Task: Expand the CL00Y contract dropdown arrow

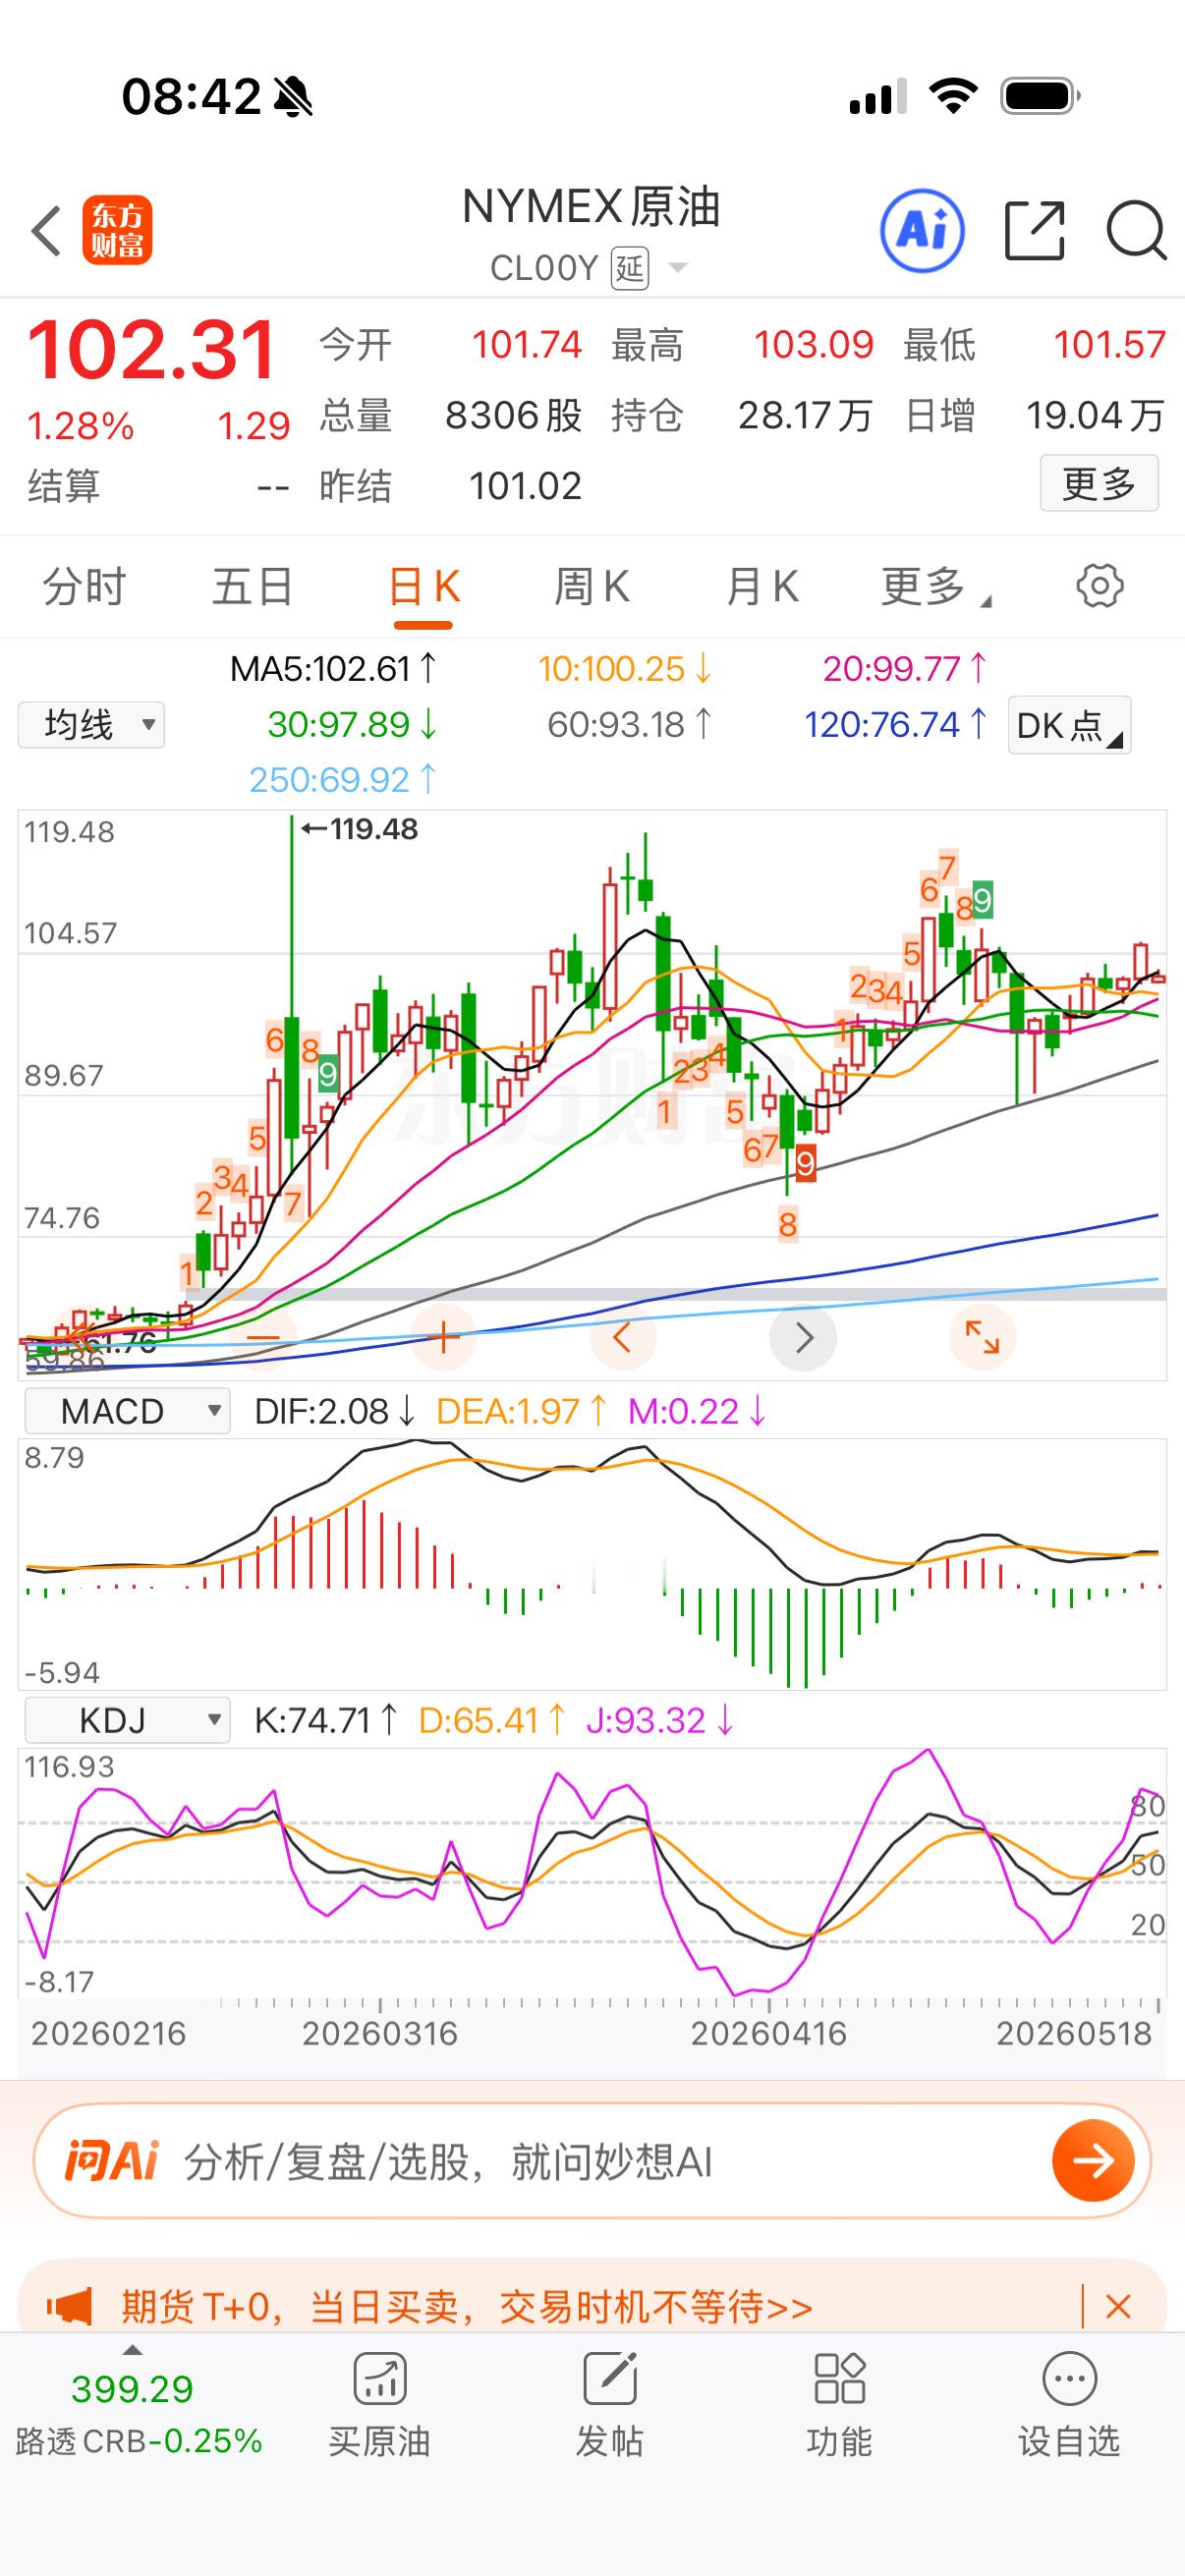Action: point(677,268)
